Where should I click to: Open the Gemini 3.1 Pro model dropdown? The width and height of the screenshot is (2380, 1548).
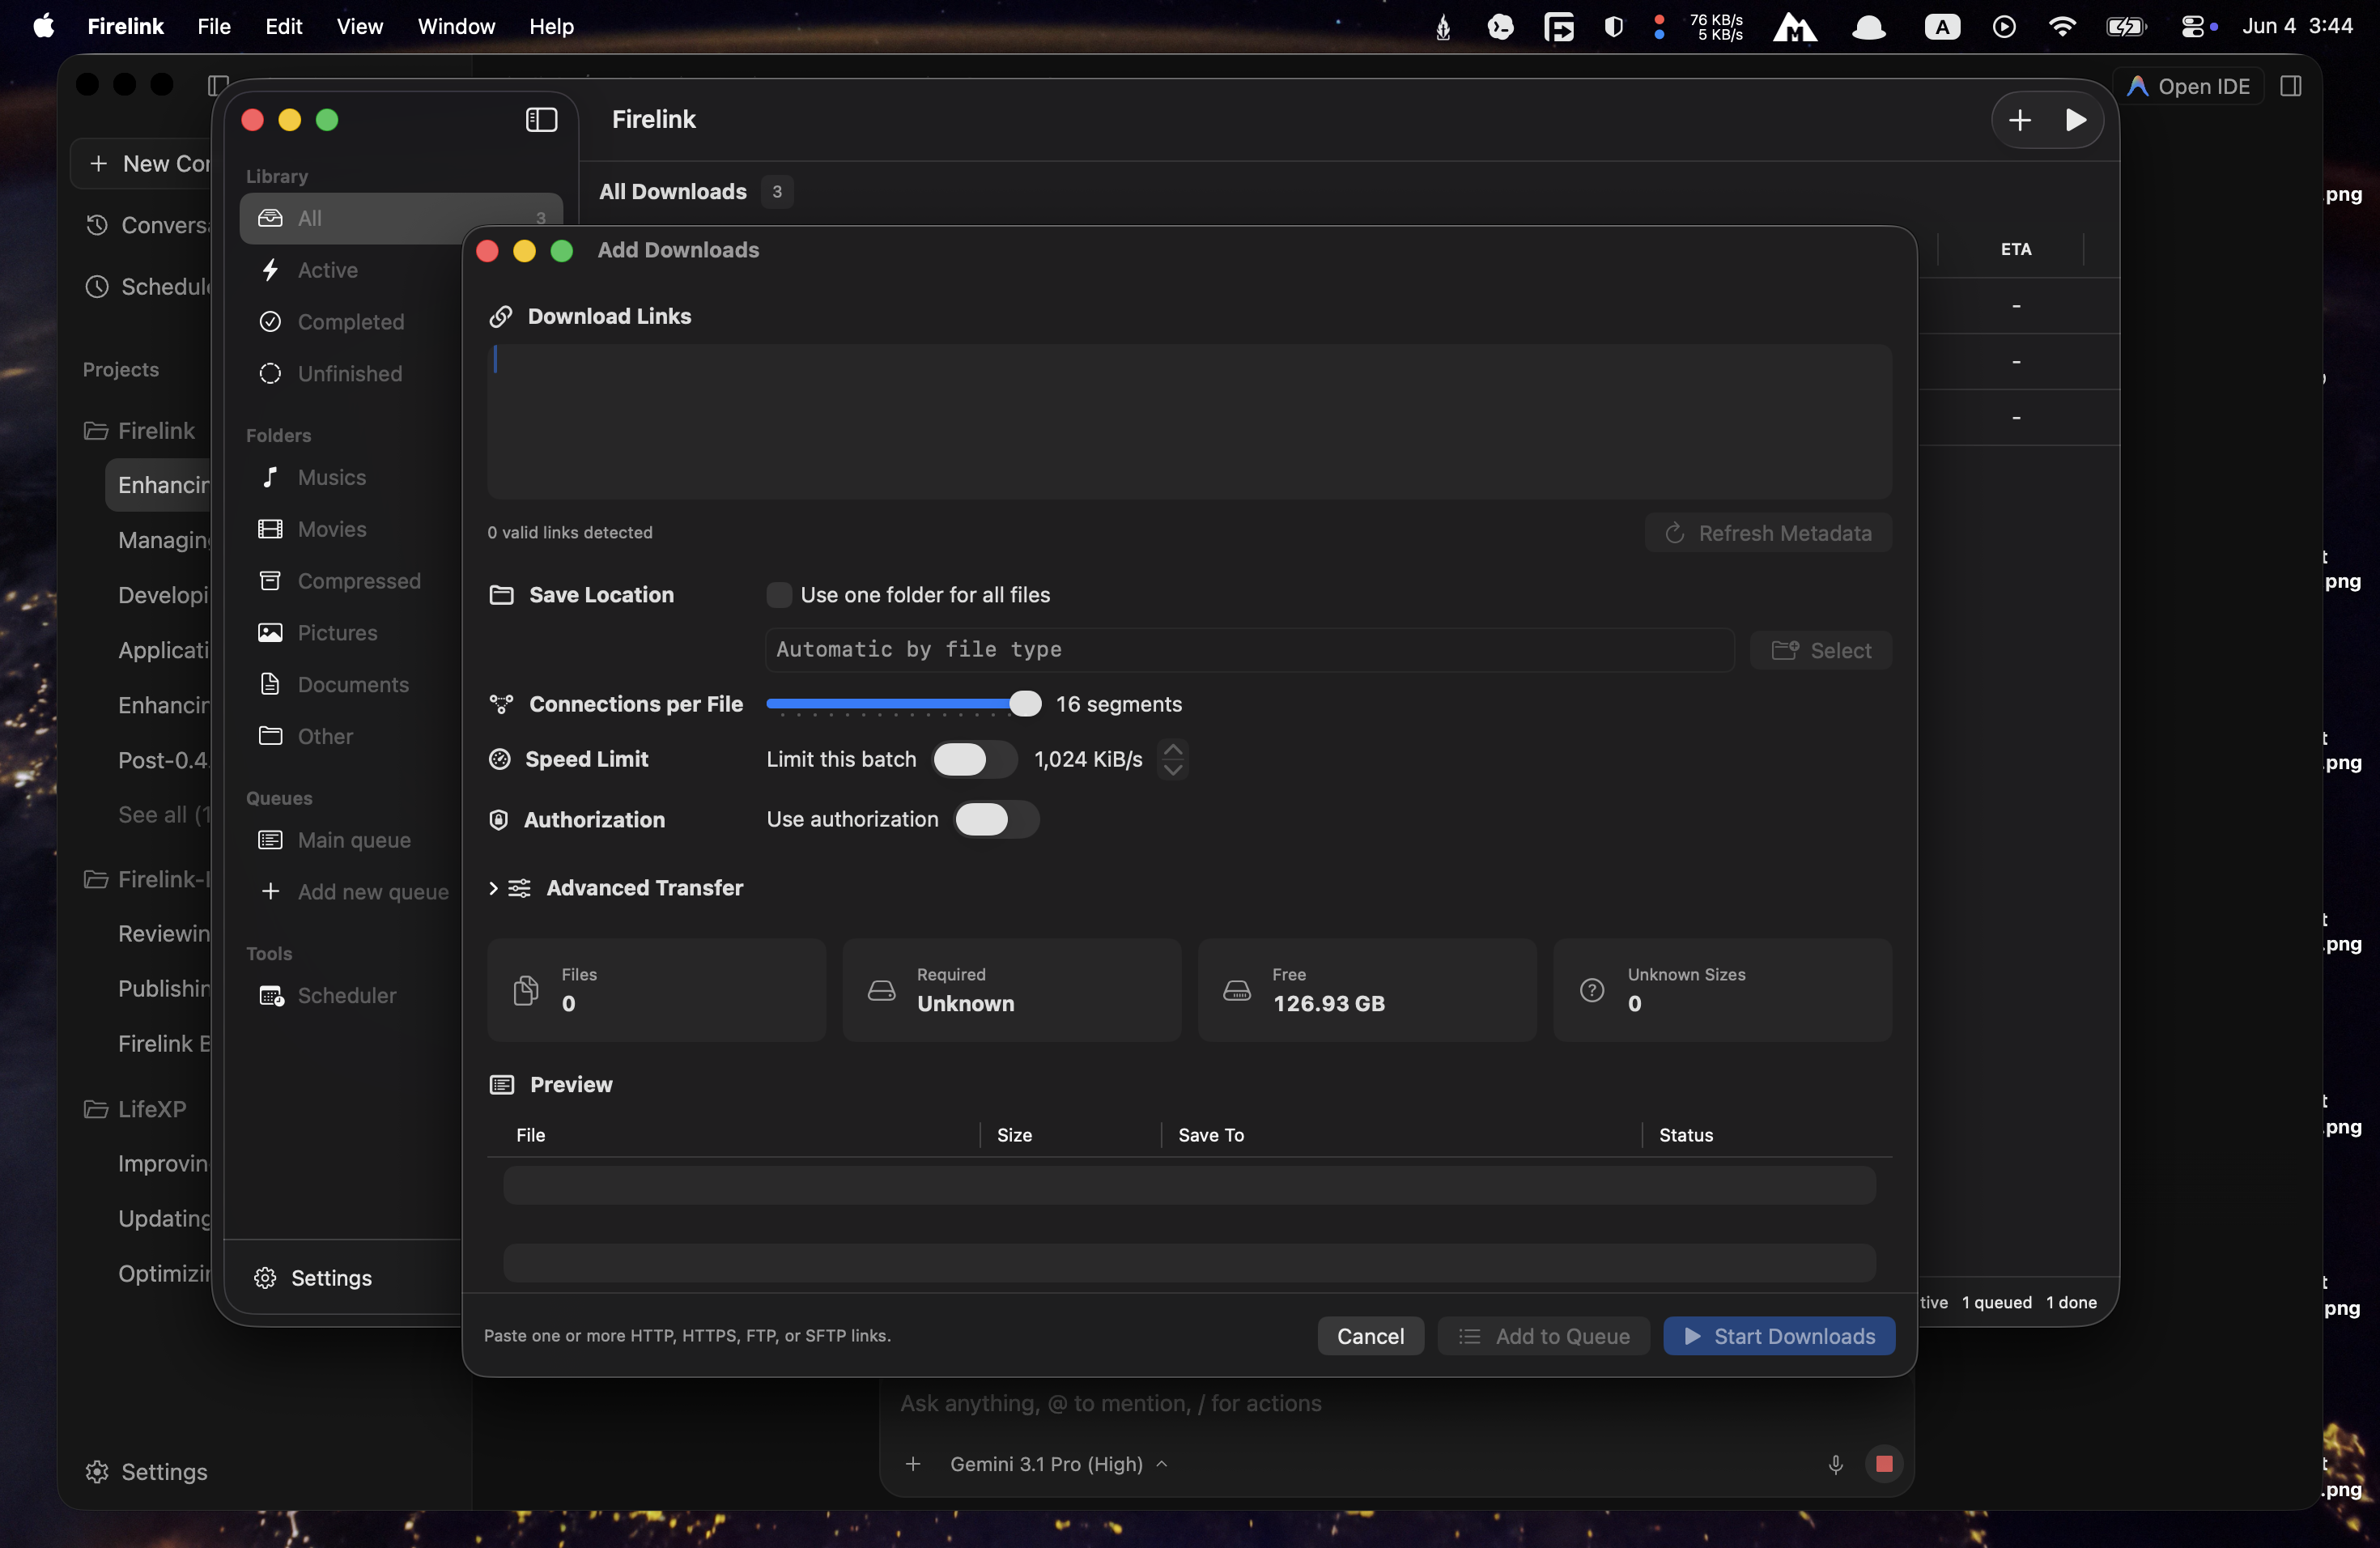(x=1059, y=1464)
